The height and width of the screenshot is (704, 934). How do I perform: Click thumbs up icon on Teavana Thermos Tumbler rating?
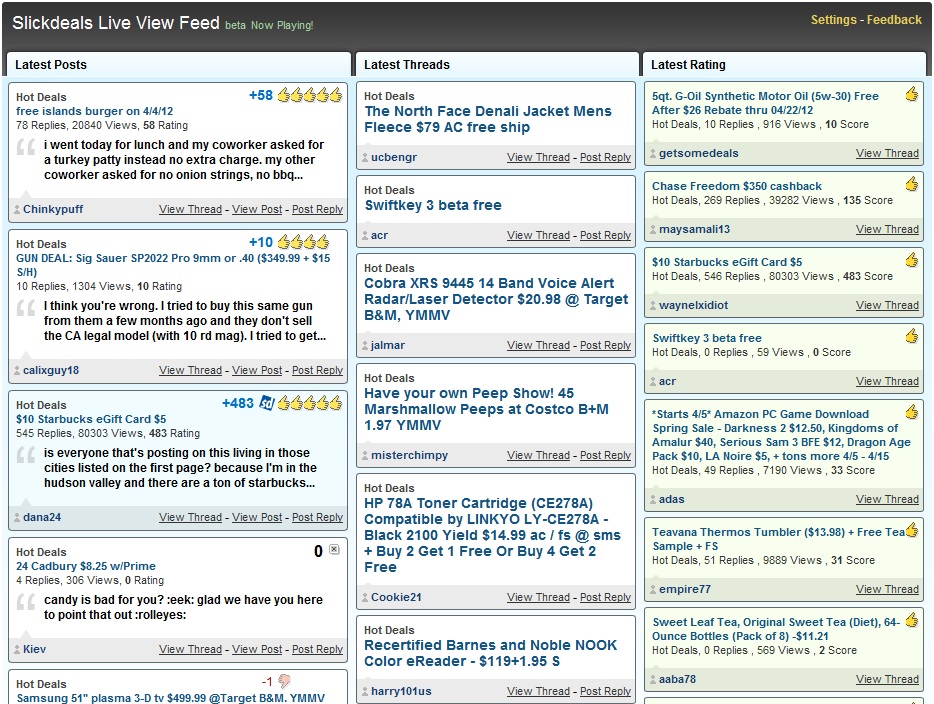coord(911,530)
